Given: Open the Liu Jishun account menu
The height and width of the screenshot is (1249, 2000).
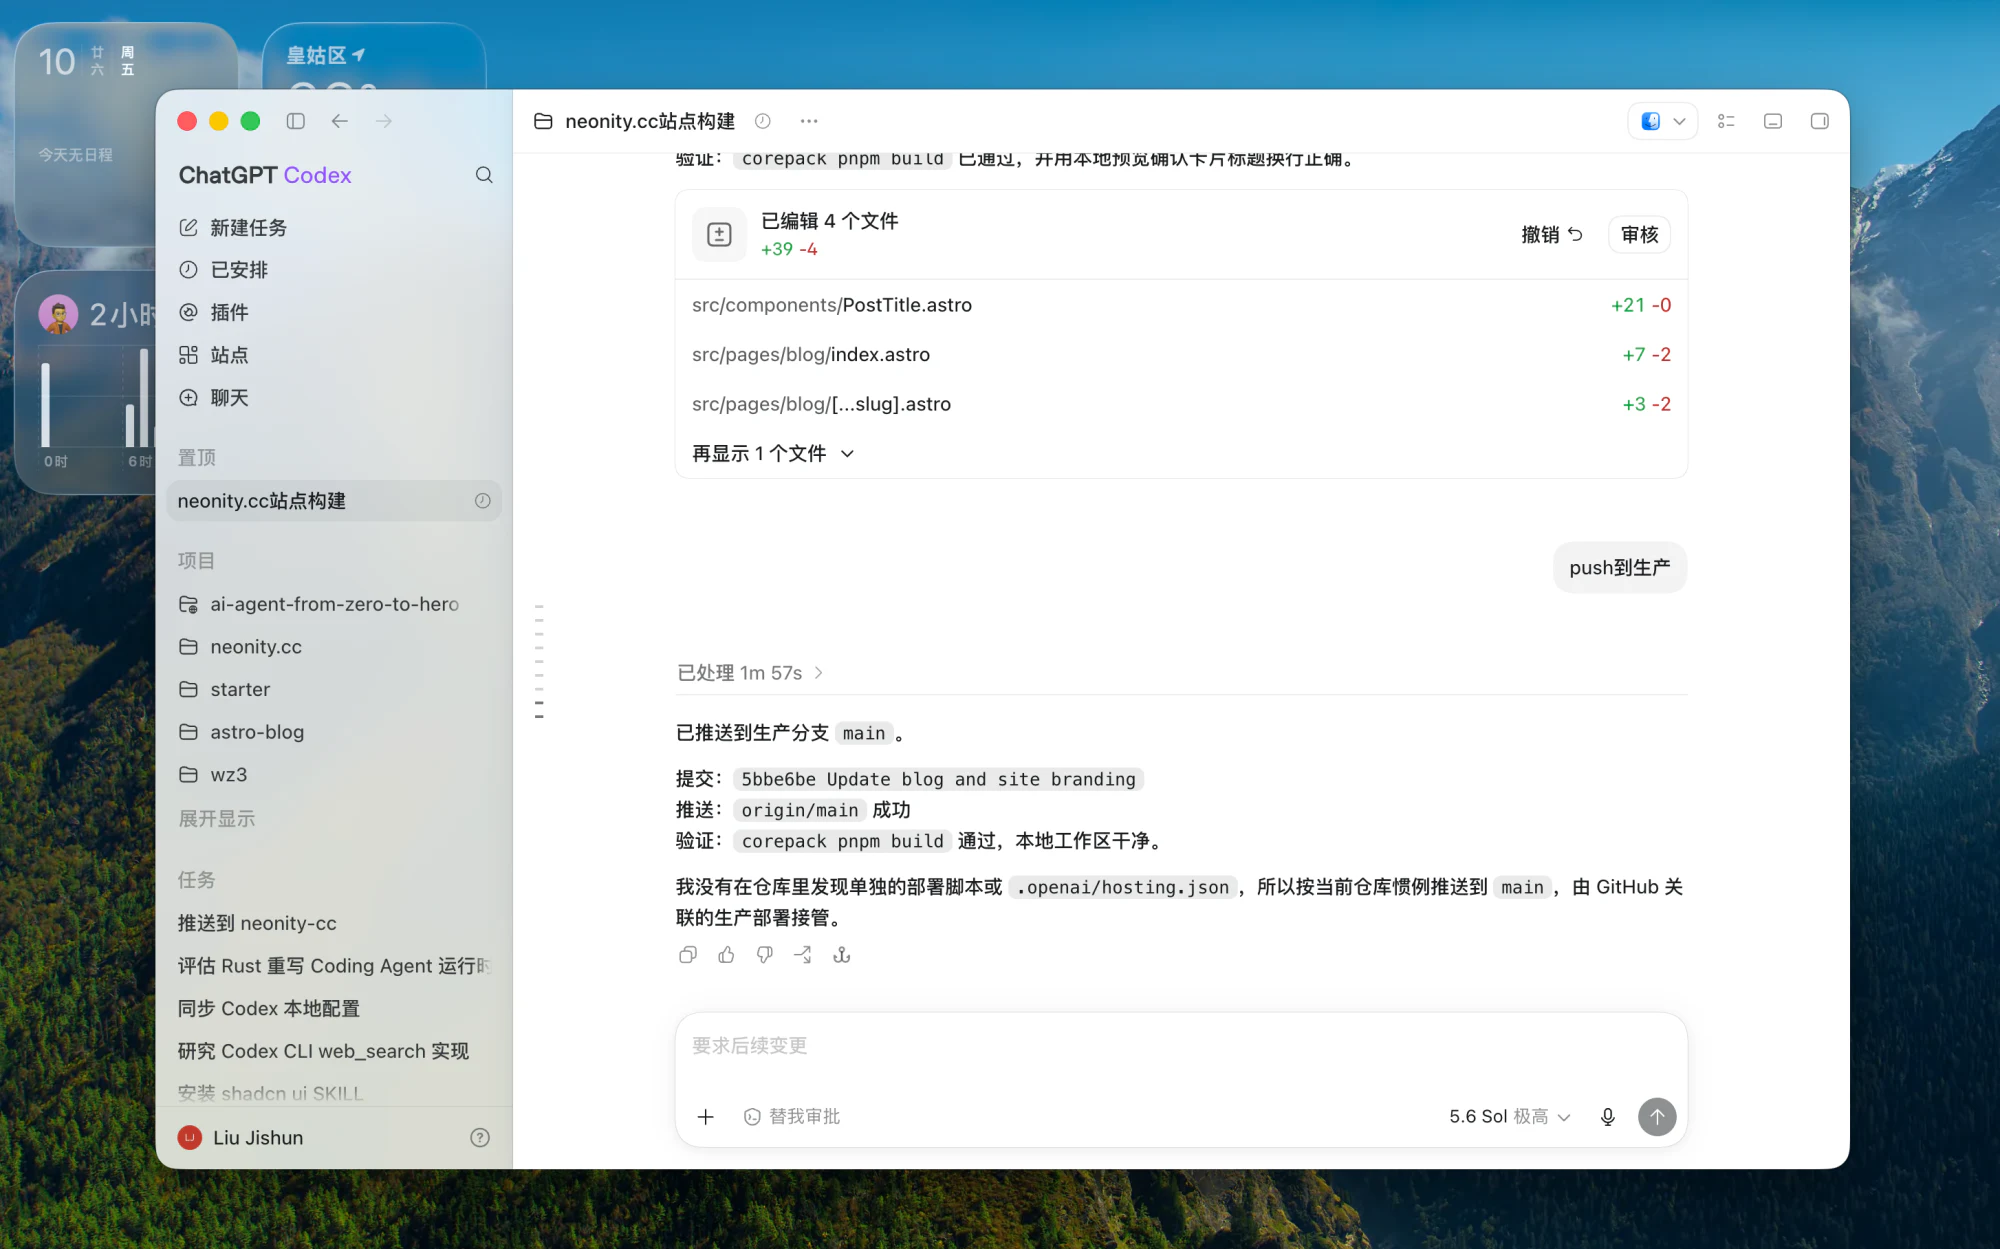Looking at the screenshot, I should click(241, 1138).
